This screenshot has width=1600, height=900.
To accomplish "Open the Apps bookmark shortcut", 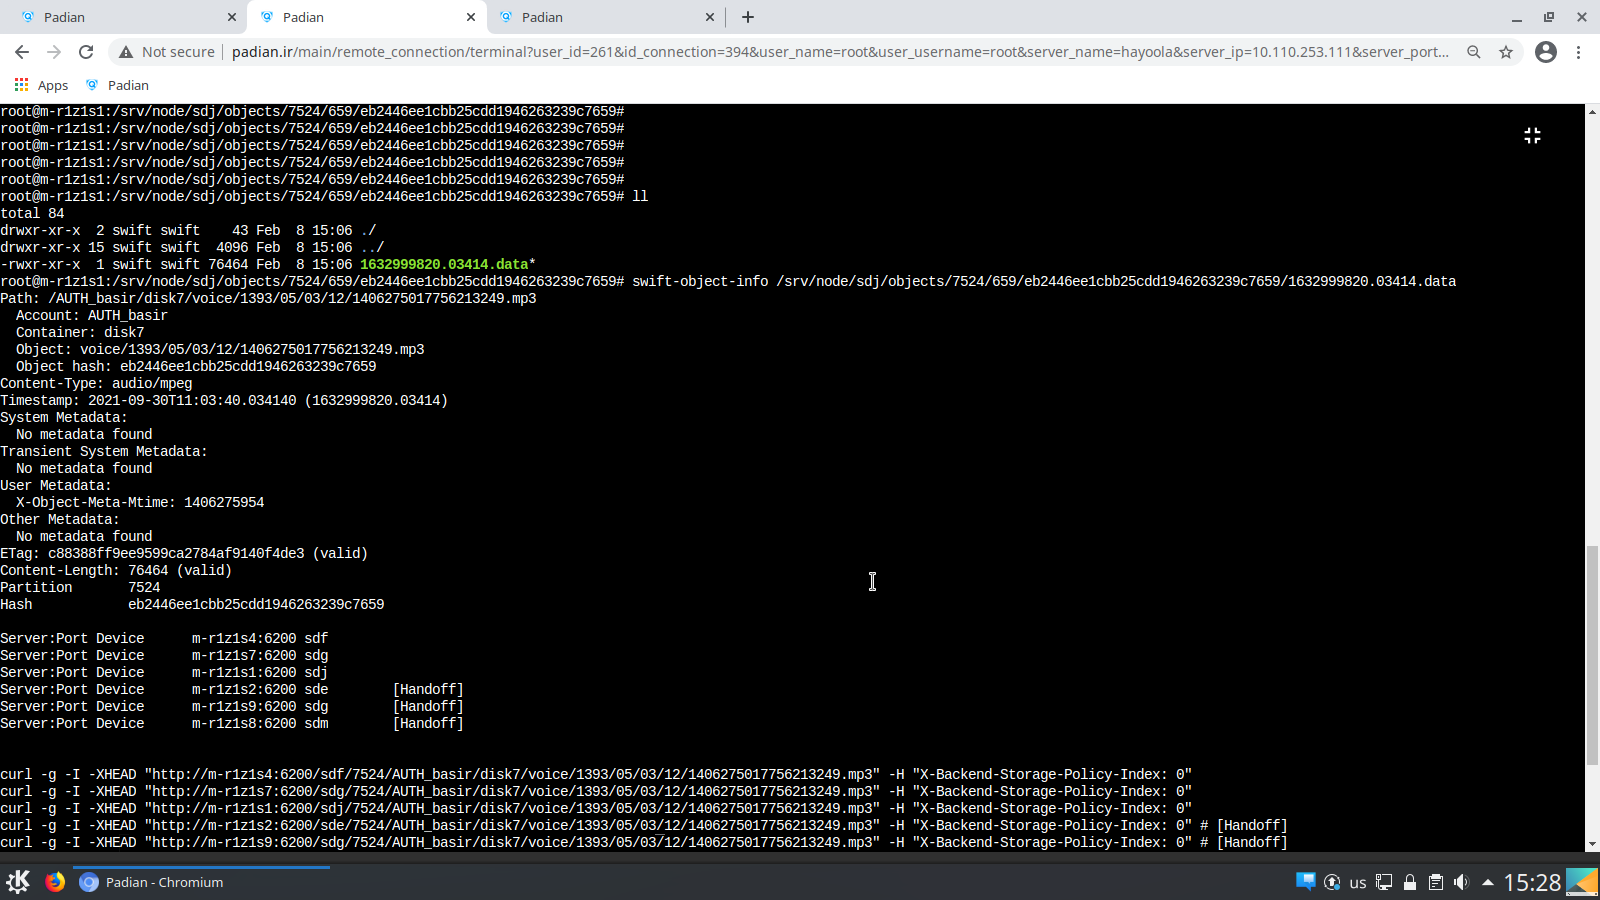I will click(x=41, y=86).
